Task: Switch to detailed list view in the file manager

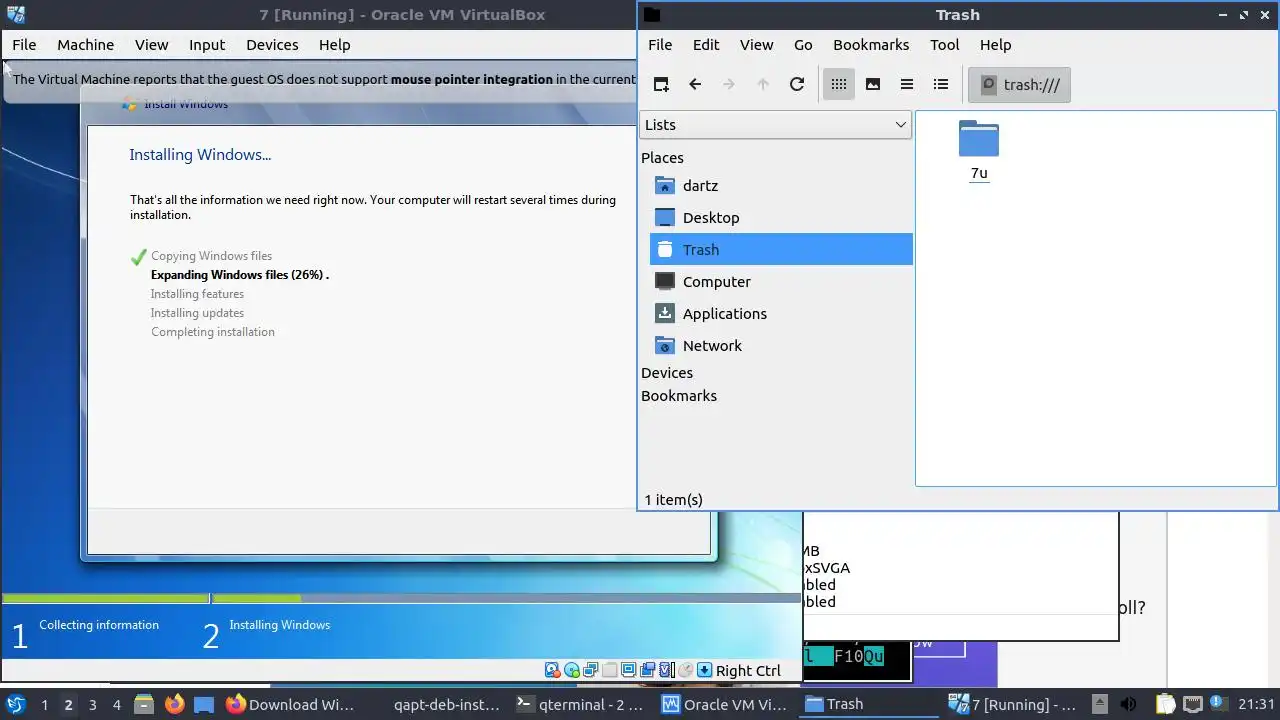Action: tap(941, 84)
